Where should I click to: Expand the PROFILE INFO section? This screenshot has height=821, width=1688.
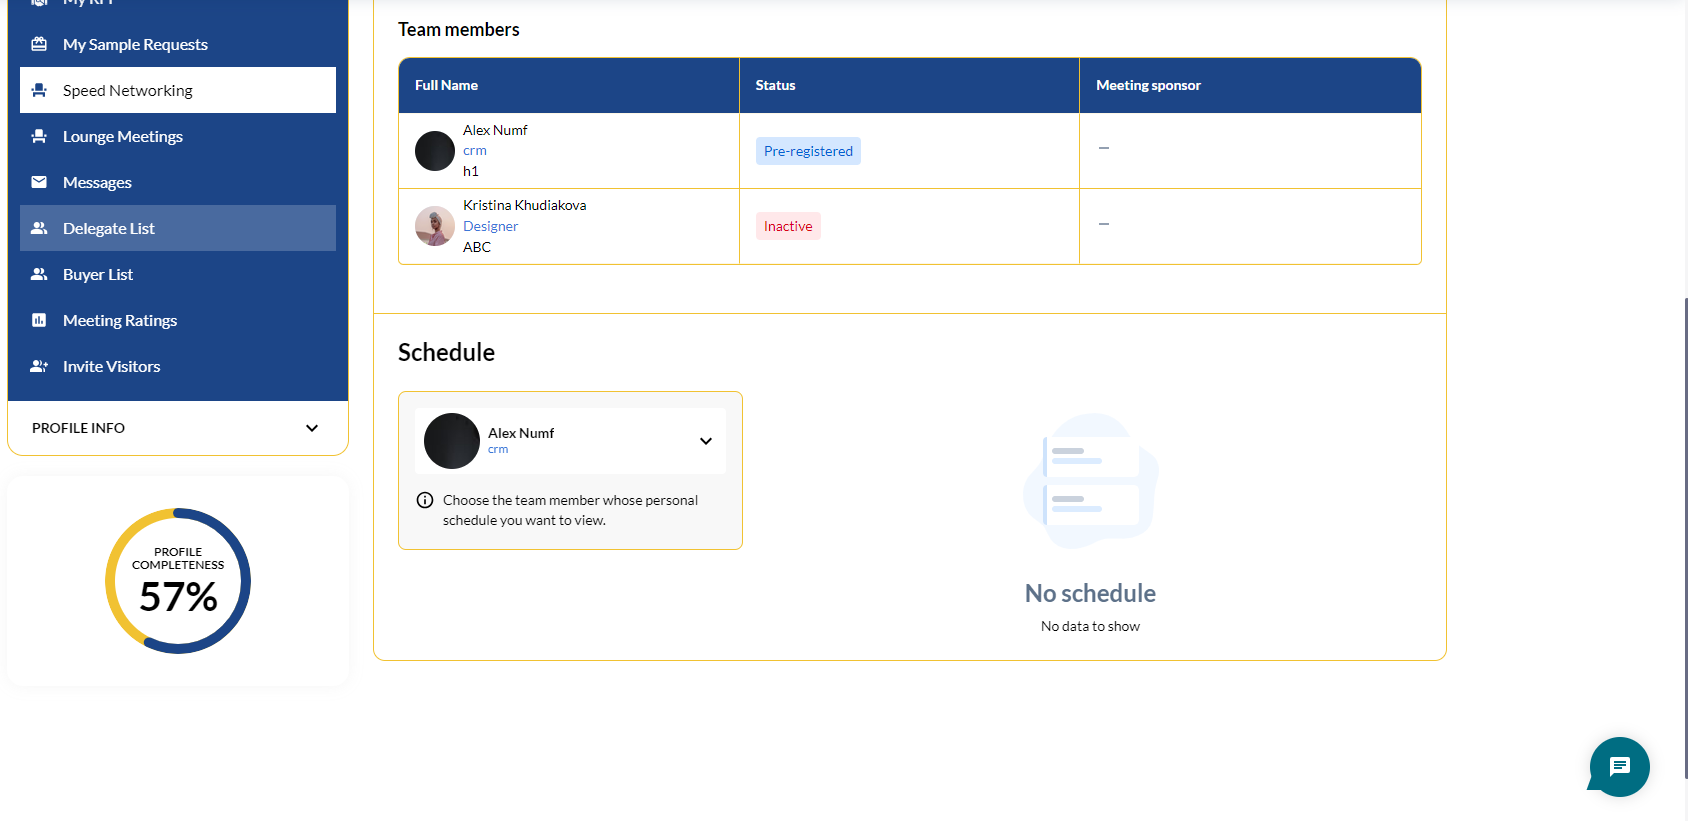click(311, 428)
